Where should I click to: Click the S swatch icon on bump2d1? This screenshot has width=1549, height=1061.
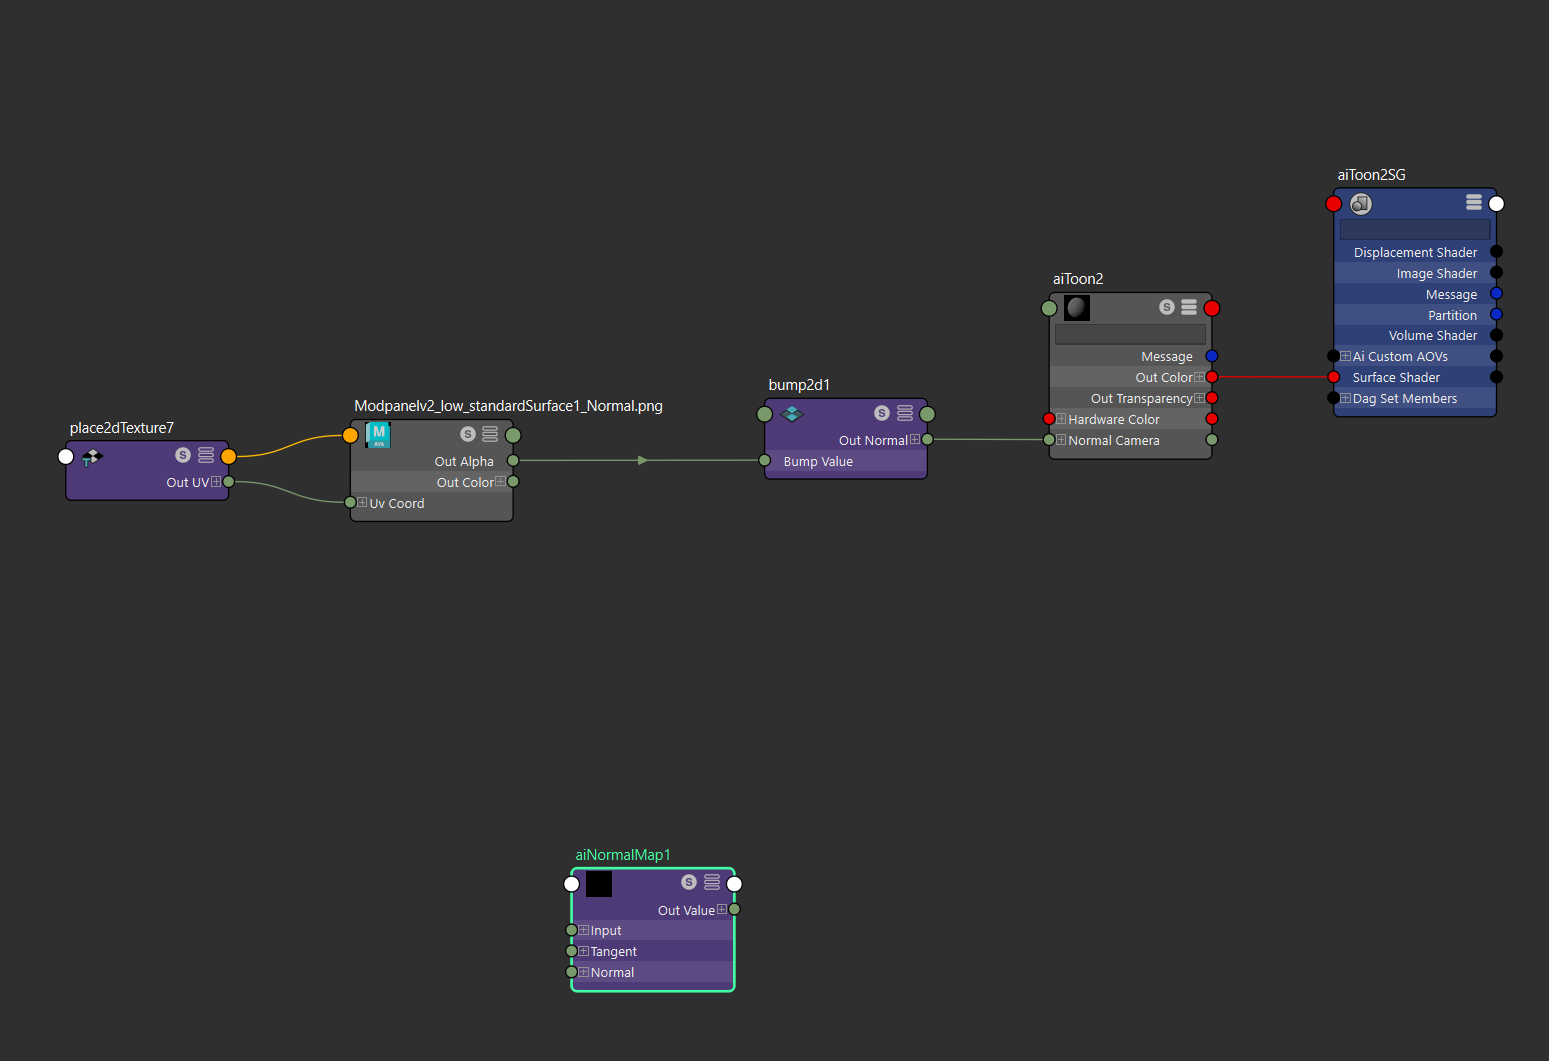[881, 412]
